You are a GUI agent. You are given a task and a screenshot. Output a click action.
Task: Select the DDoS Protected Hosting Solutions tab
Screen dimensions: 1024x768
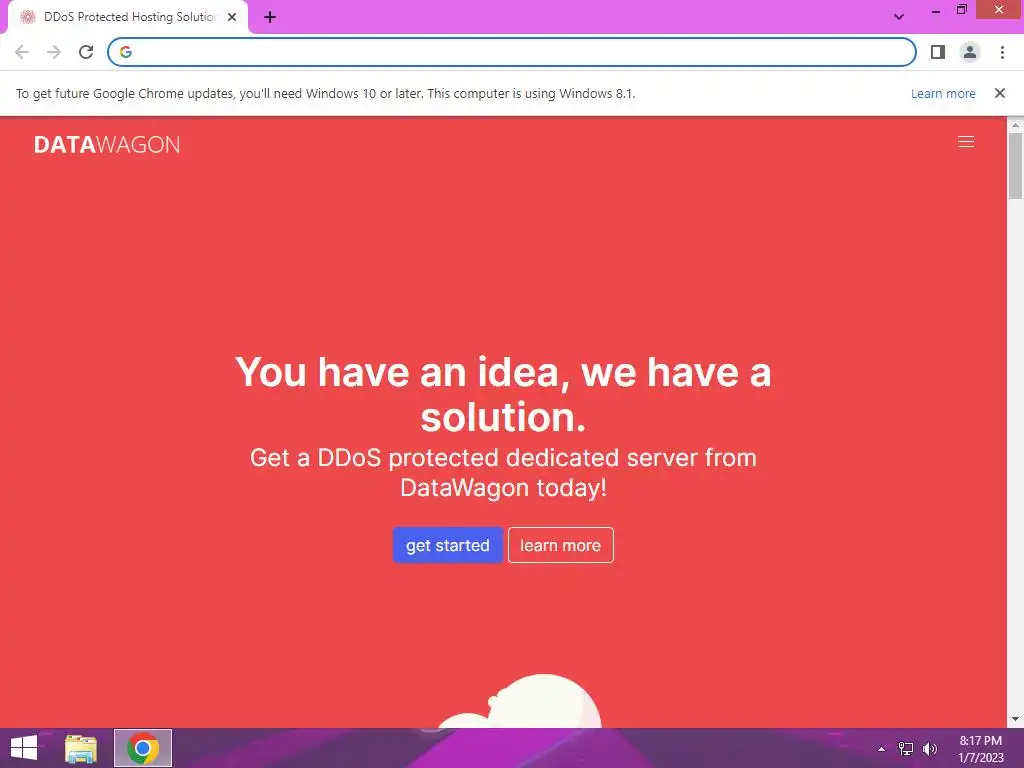click(x=128, y=18)
